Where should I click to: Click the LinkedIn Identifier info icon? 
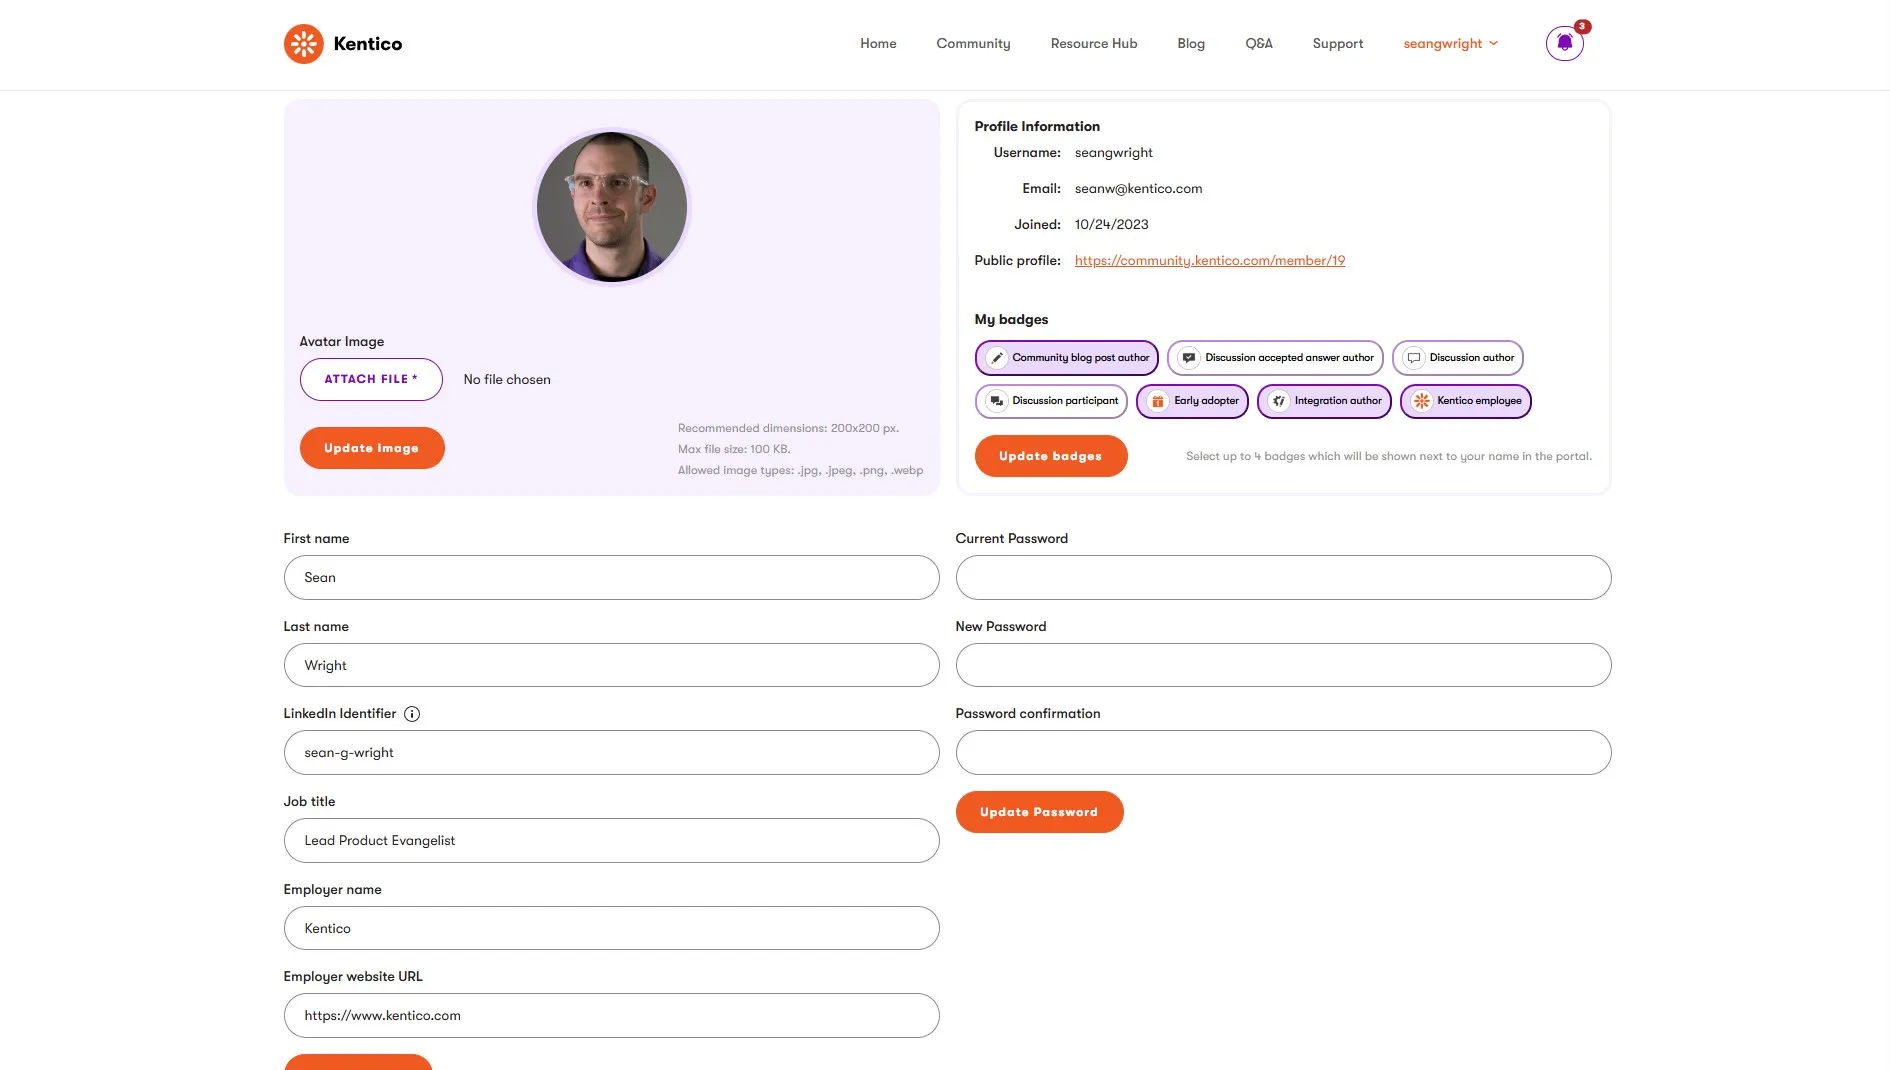412,714
